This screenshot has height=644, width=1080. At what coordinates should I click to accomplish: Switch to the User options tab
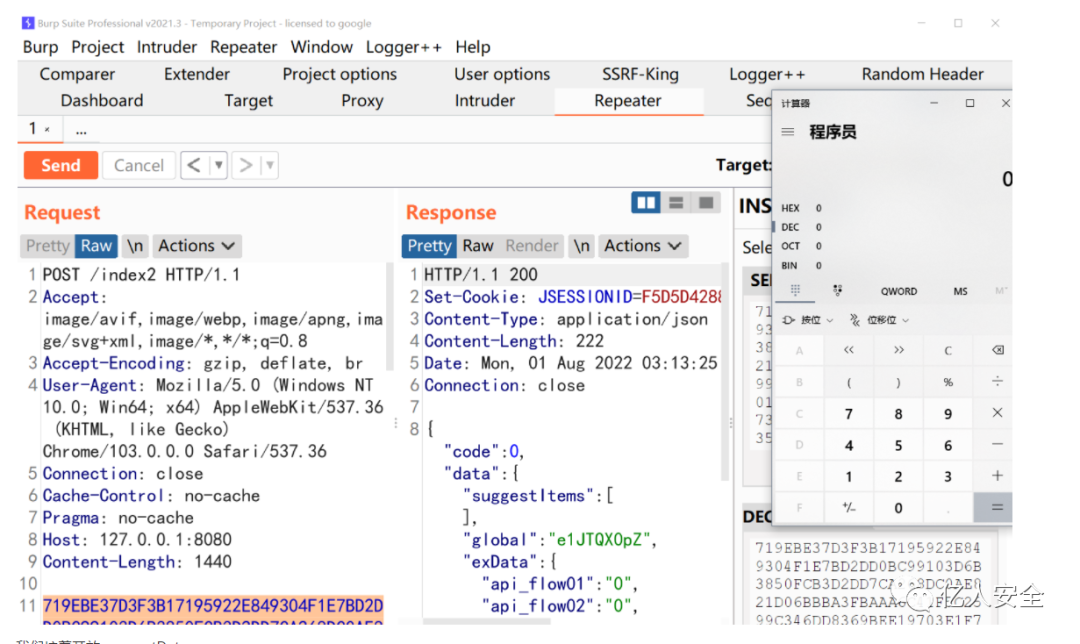[501, 74]
